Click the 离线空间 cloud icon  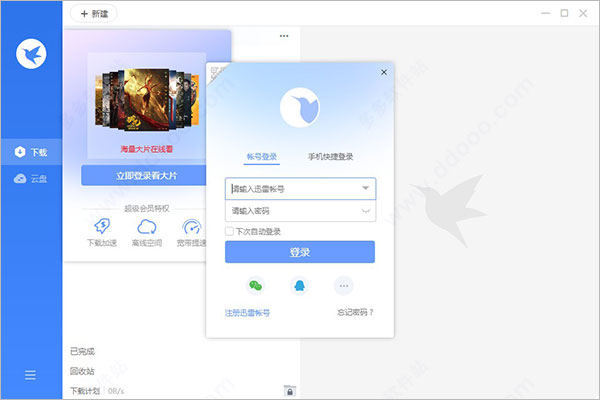coord(147,227)
